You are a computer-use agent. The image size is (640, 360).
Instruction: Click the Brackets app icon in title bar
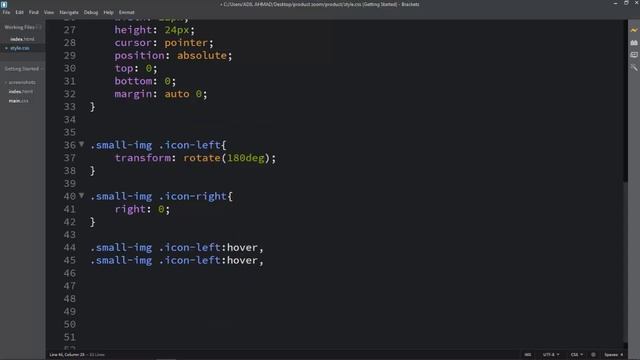[4, 4]
